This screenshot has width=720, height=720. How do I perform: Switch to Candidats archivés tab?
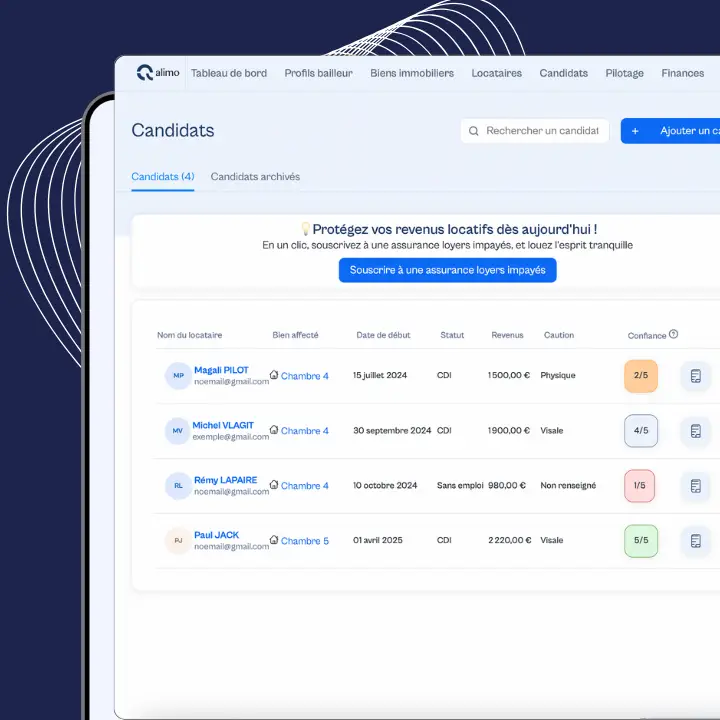tap(255, 177)
